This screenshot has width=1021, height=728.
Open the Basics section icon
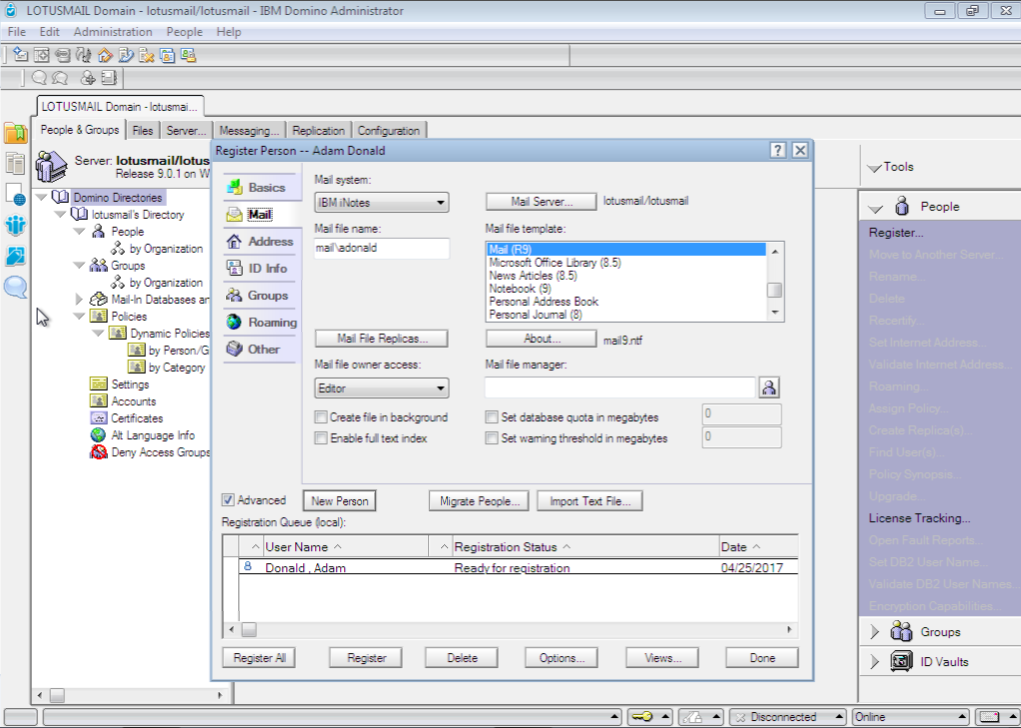tap(234, 188)
